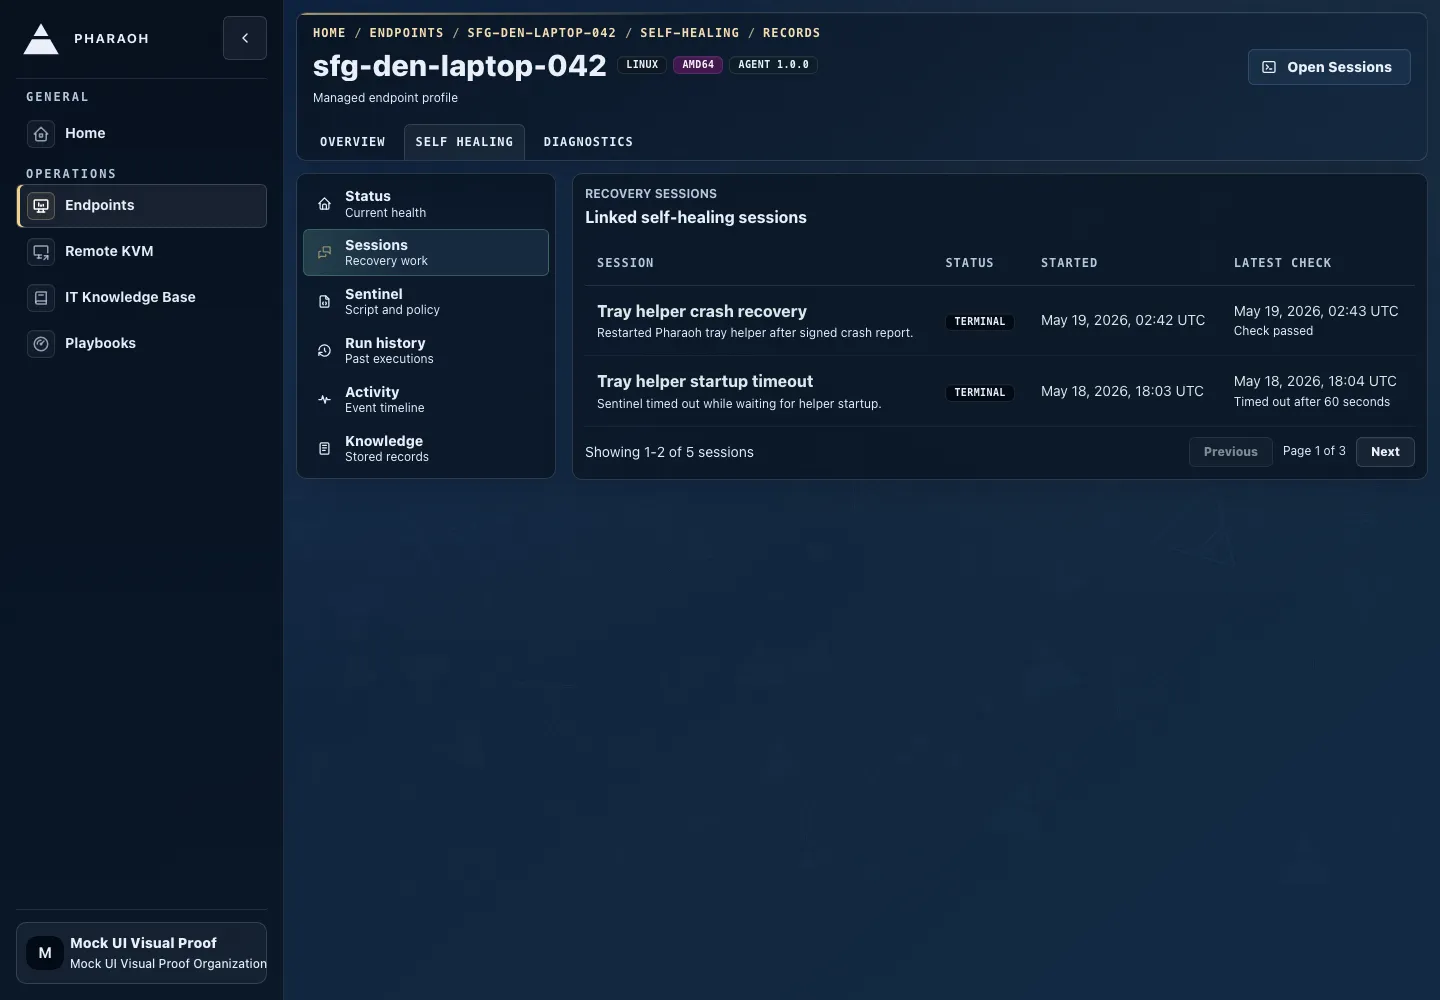Collapse the sidebar with the chevron button
This screenshot has width=1440, height=1000.
point(245,38)
